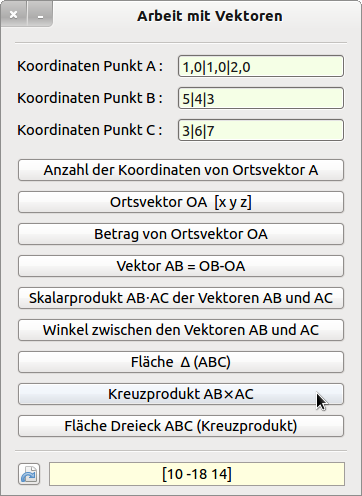Focus the Koordinaten Punkt C input field

261,130
